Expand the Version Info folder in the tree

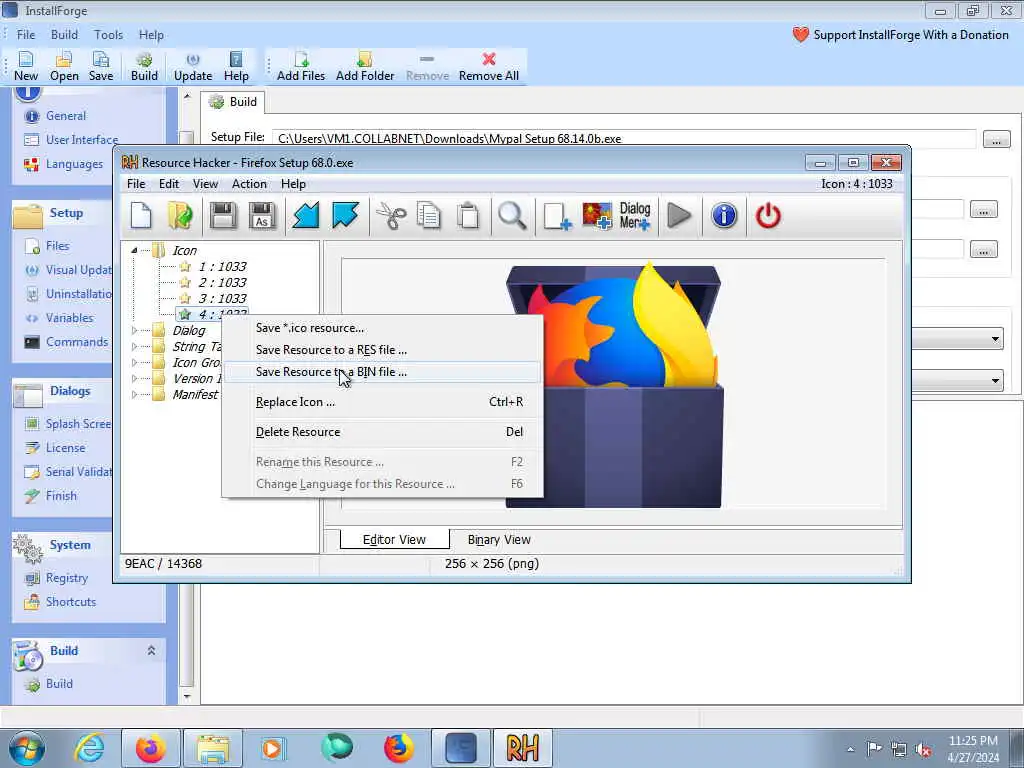(x=134, y=378)
